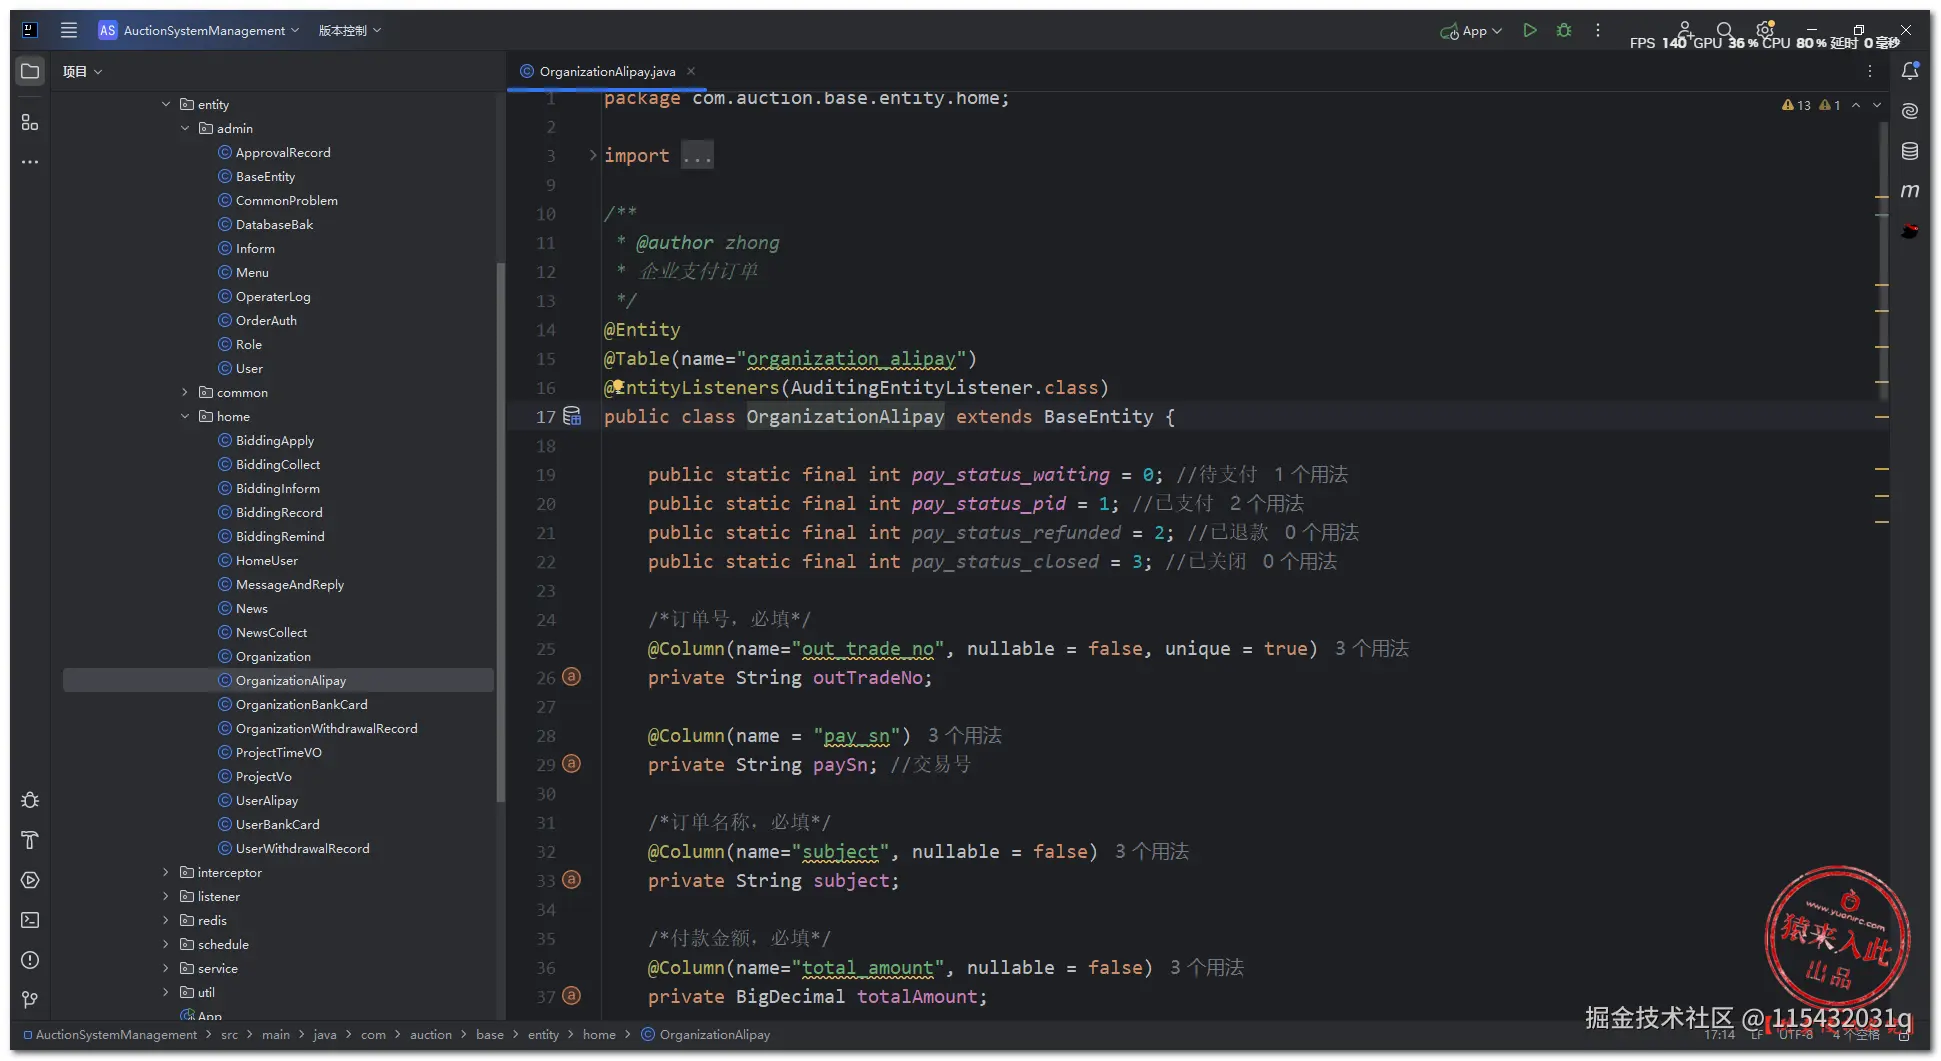This screenshot has width=1941, height=1061.
Task: Expand the redis folder
Action: click(x=166, y=920)
